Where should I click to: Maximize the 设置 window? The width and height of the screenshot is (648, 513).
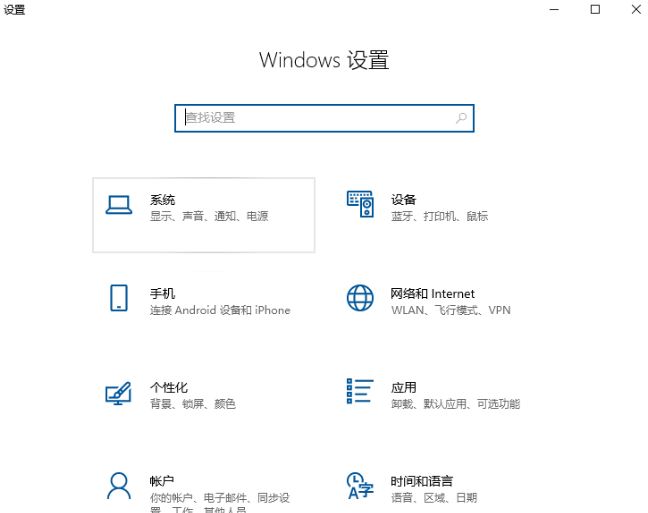[595, 9]
